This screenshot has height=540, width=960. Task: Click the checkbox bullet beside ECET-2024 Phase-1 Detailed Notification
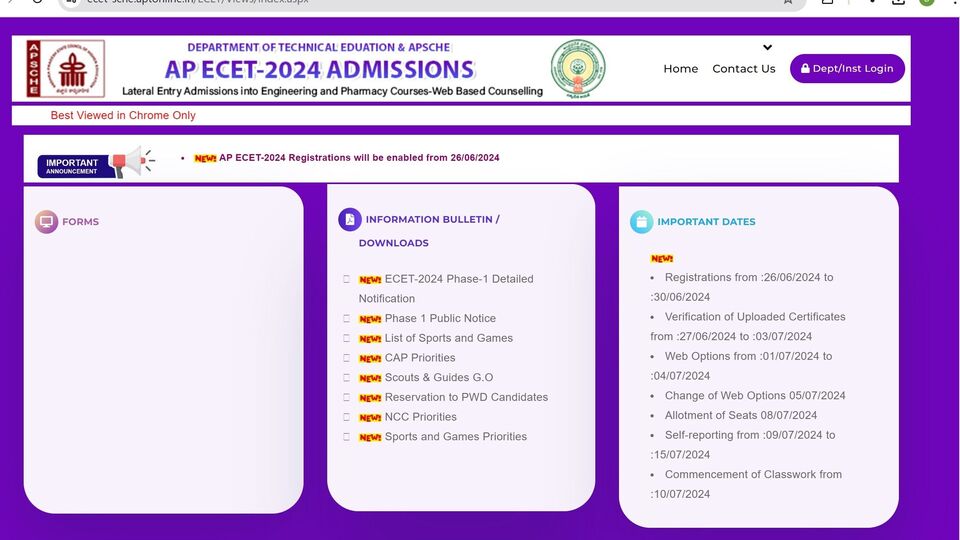(347, 279)
